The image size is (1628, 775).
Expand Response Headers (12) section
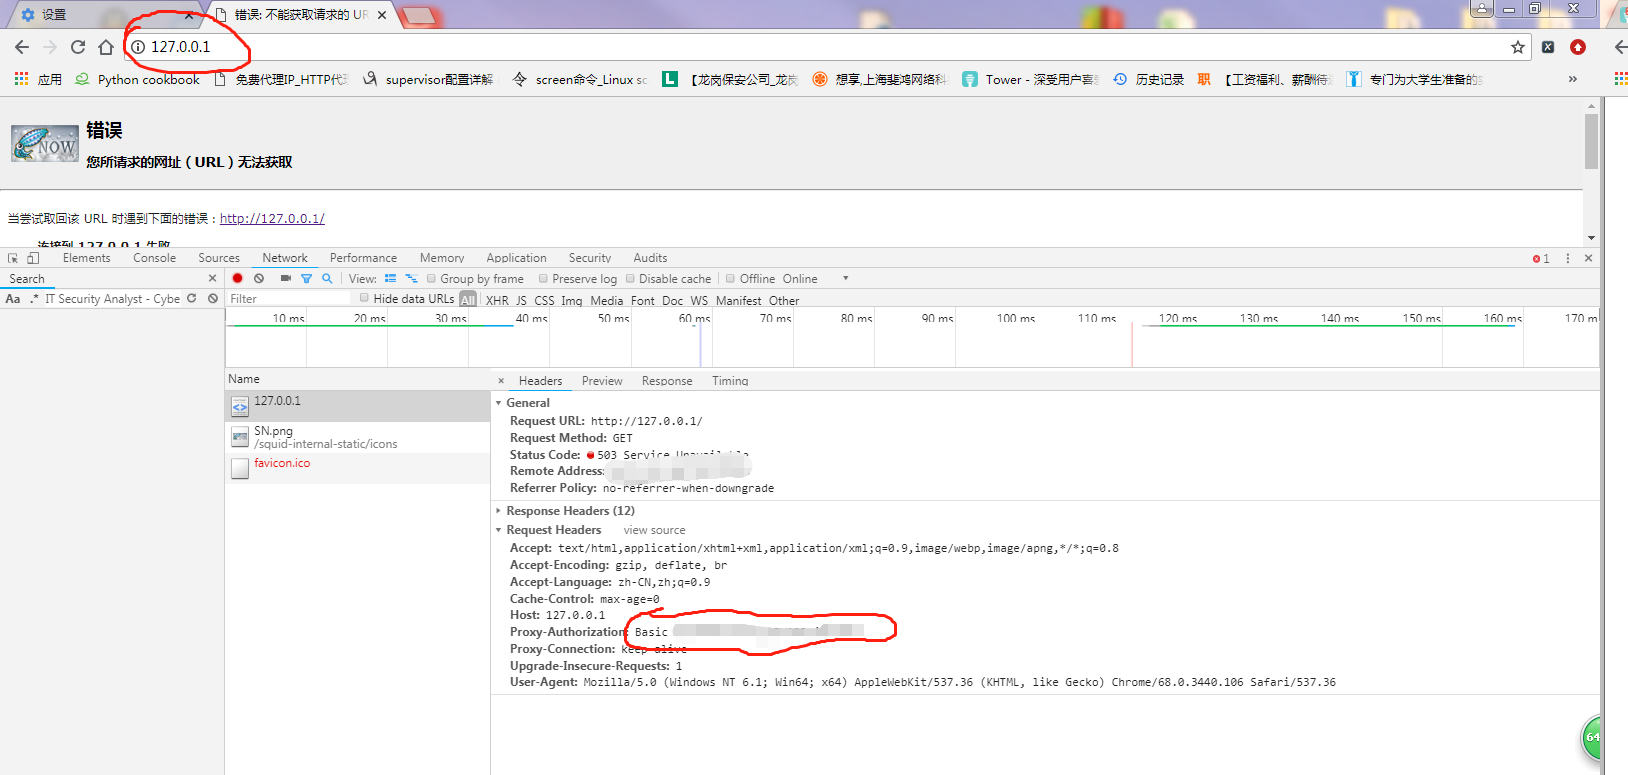coord(499,511)
